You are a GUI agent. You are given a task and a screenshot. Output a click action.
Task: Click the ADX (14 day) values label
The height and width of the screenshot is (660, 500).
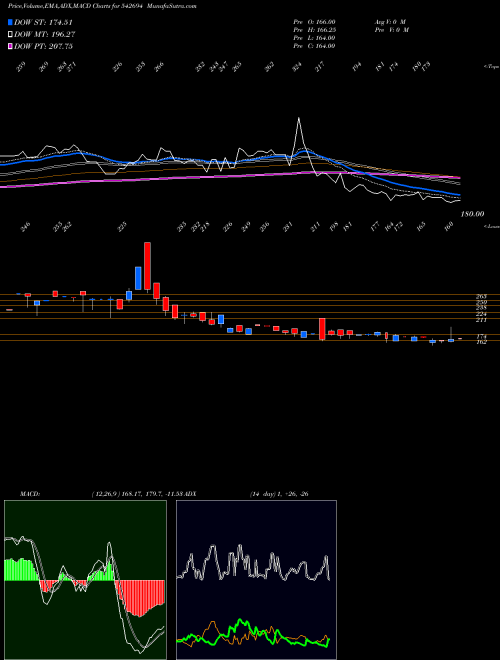279,494
